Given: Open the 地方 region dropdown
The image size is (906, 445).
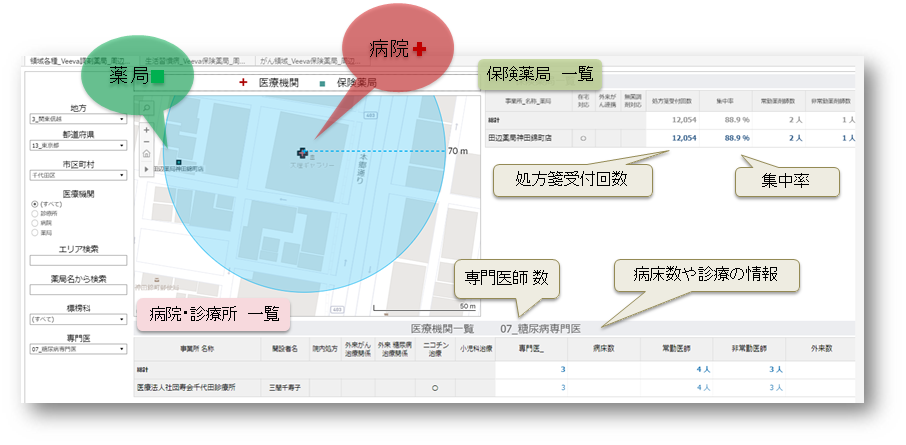Looking at the screenshot, I should (x=78, y=119).
